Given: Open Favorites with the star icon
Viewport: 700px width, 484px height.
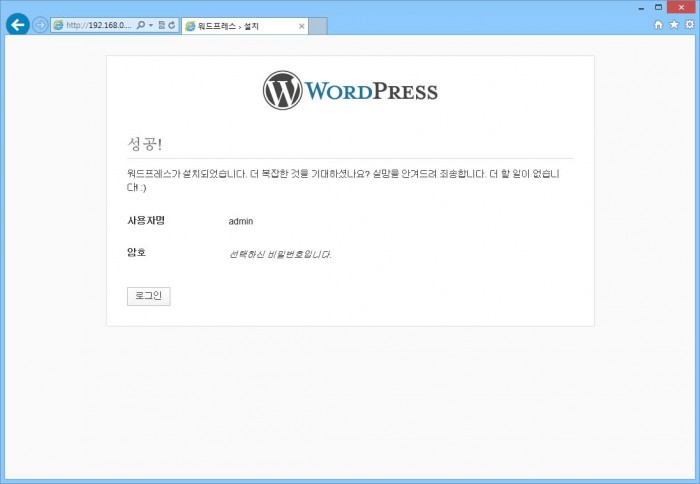Looking at the screenshot, I should click(674, 25).
